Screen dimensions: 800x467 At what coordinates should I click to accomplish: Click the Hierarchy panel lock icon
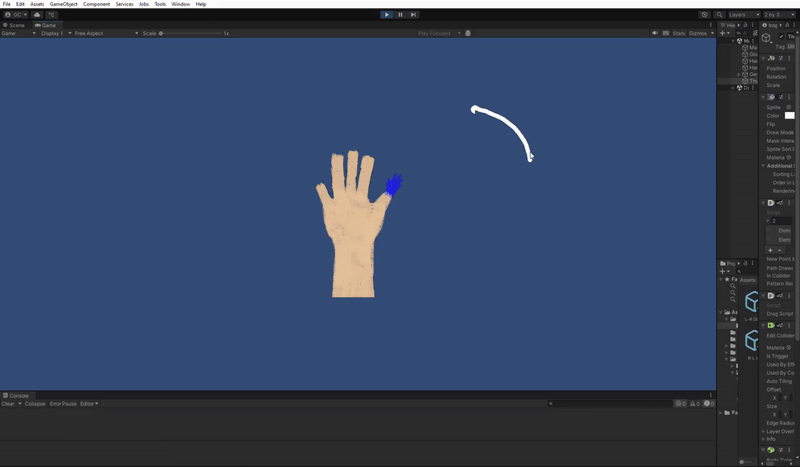[x=745, y=25]
